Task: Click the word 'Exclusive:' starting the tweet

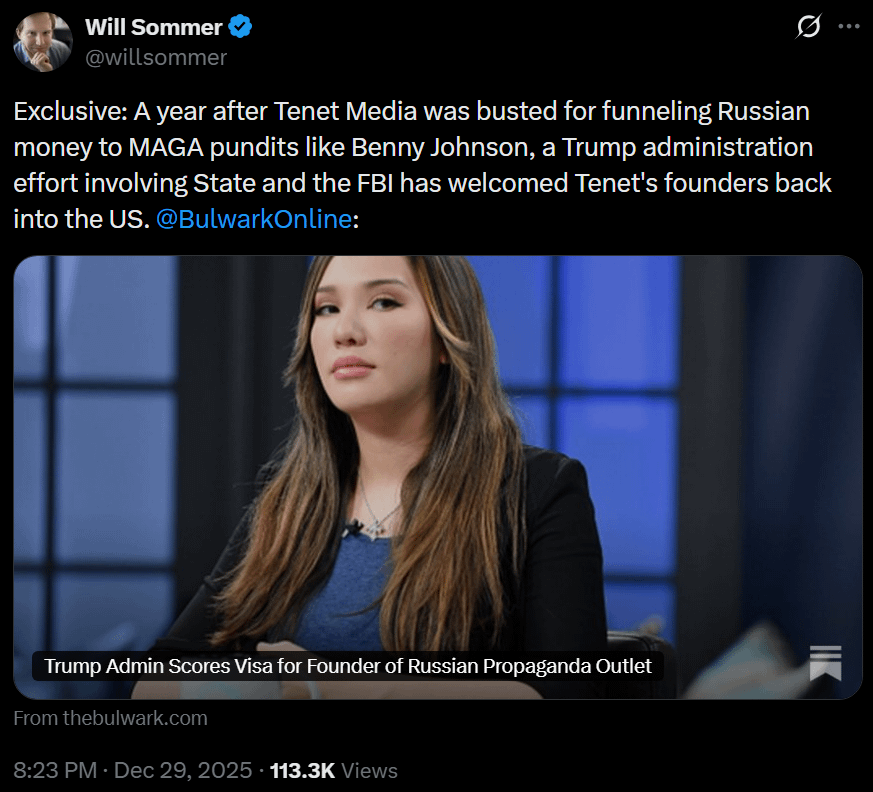Action: click(70, 111)
